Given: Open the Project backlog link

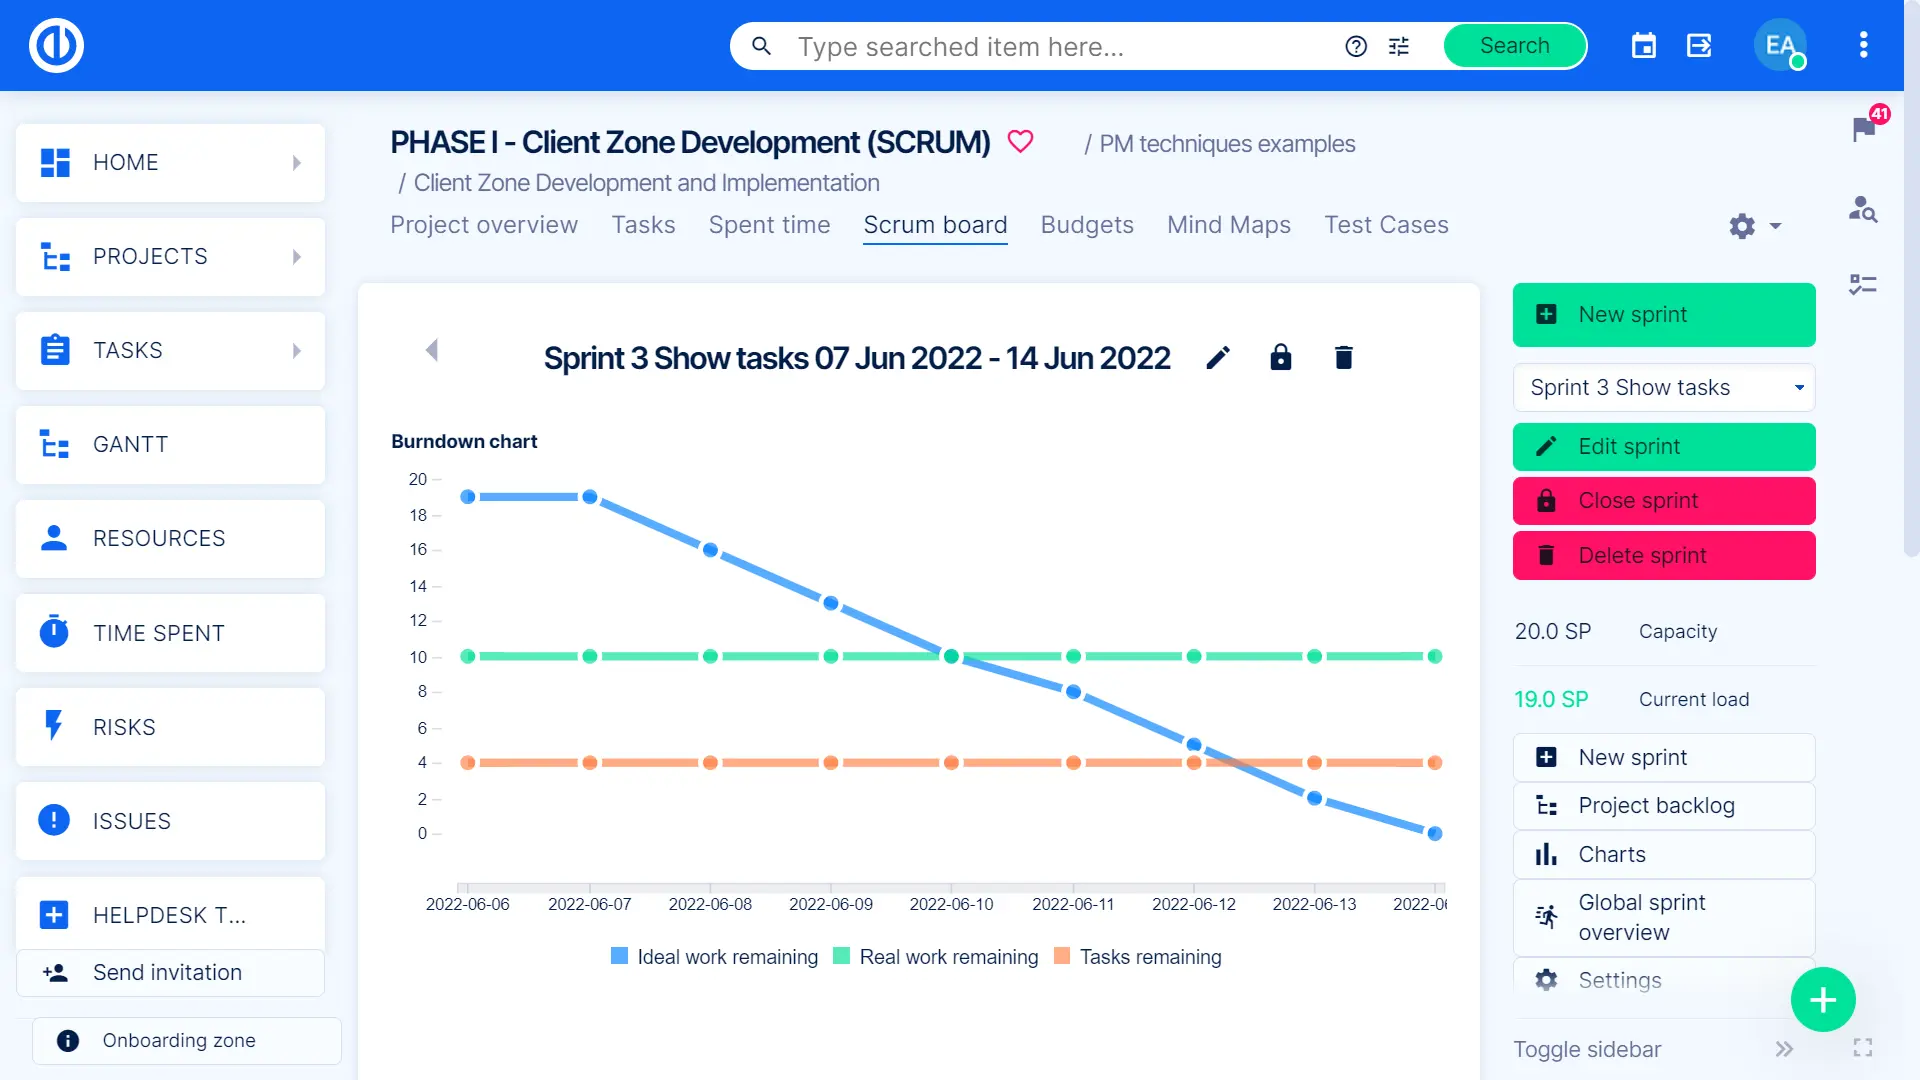Looking at the screenshot, I should [1656, 806].
